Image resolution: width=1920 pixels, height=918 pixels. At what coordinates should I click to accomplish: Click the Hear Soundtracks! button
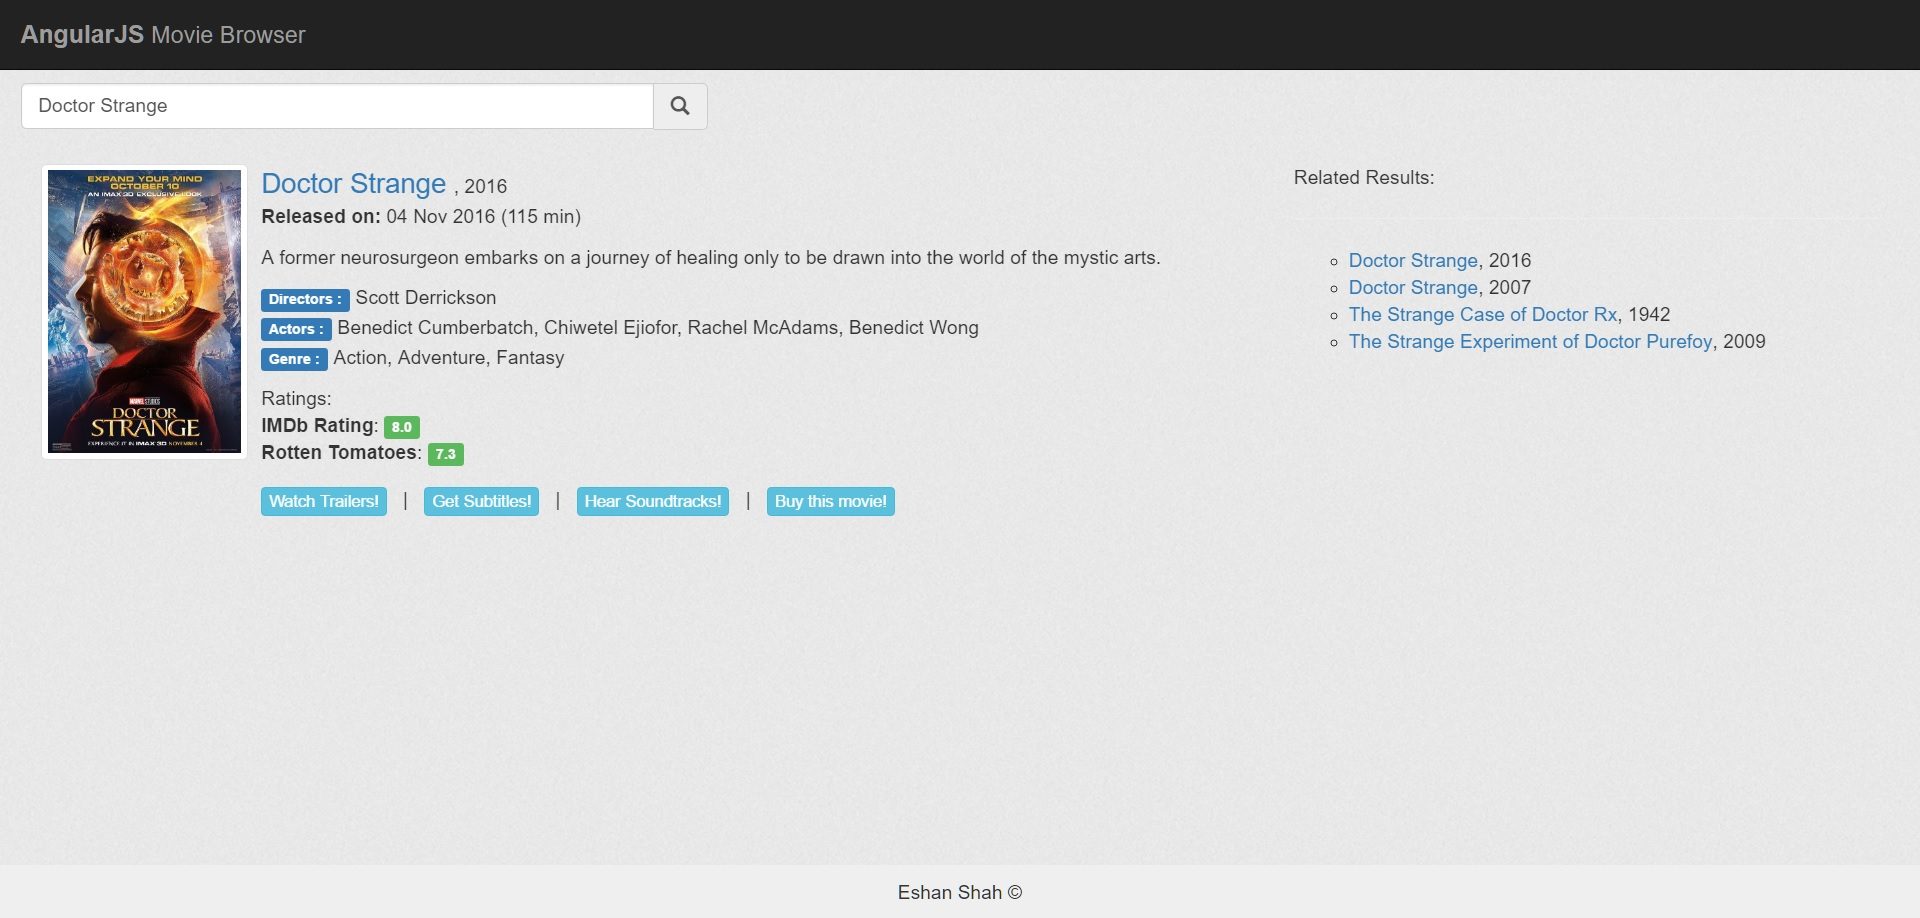tap(652, 502)
